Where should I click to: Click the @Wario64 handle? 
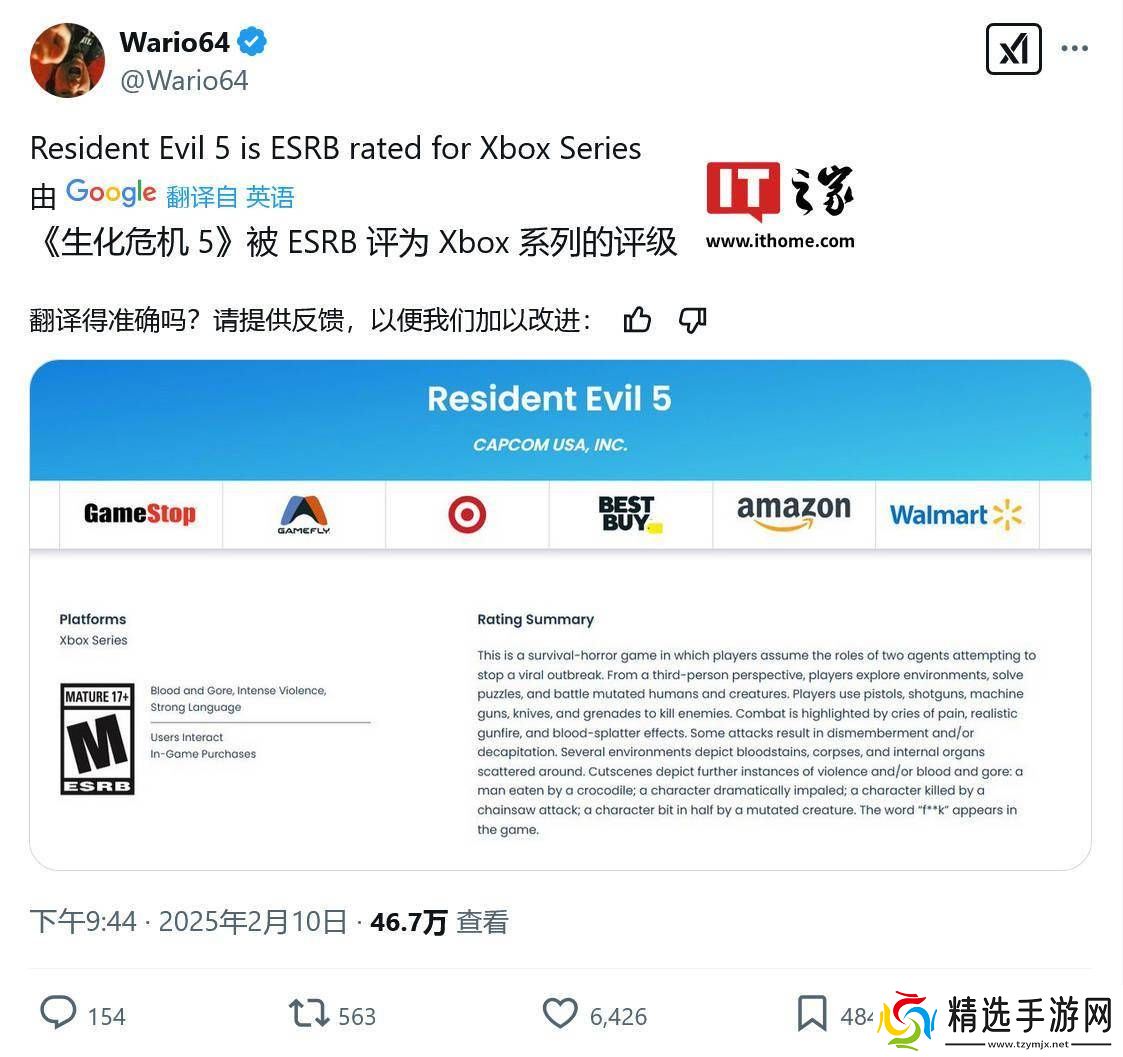coord(184,80)
